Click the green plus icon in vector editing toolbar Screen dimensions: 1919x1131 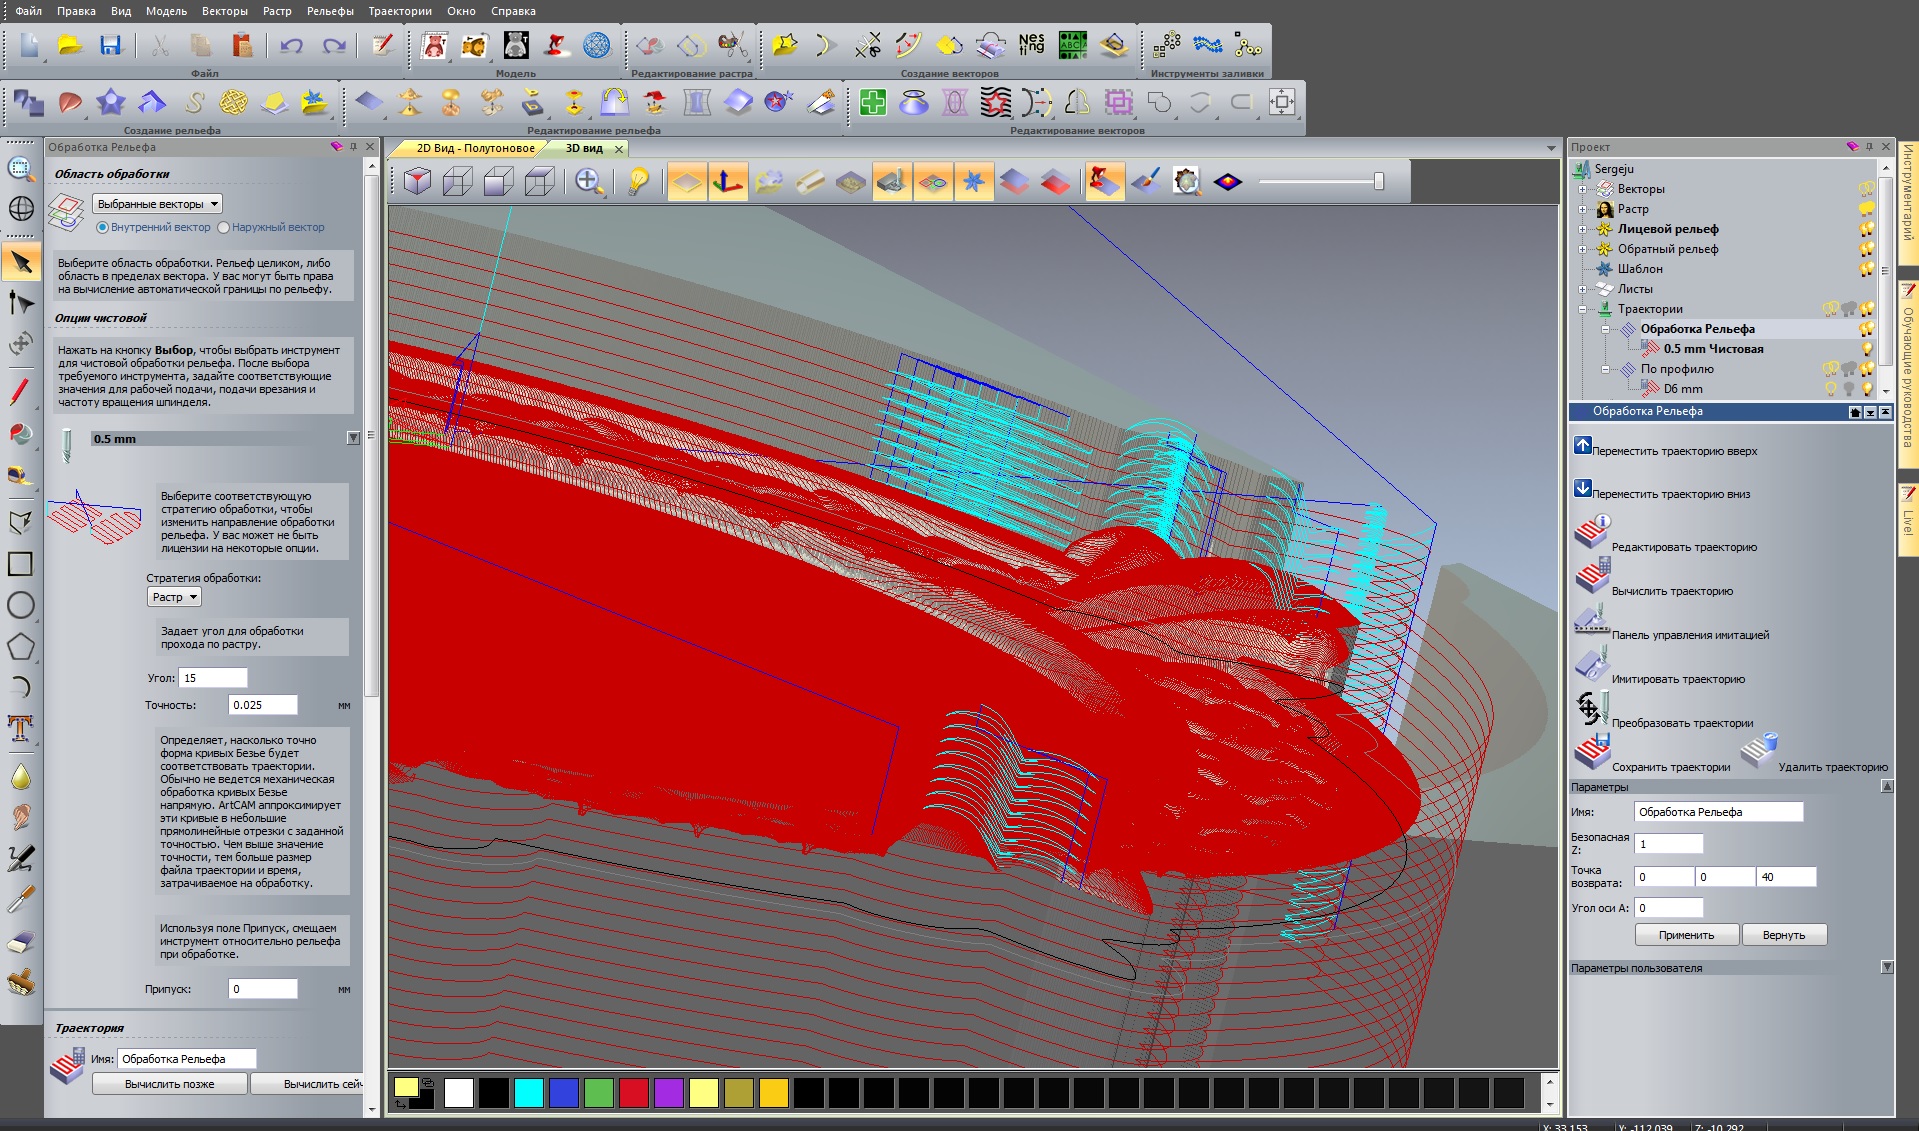873,102
